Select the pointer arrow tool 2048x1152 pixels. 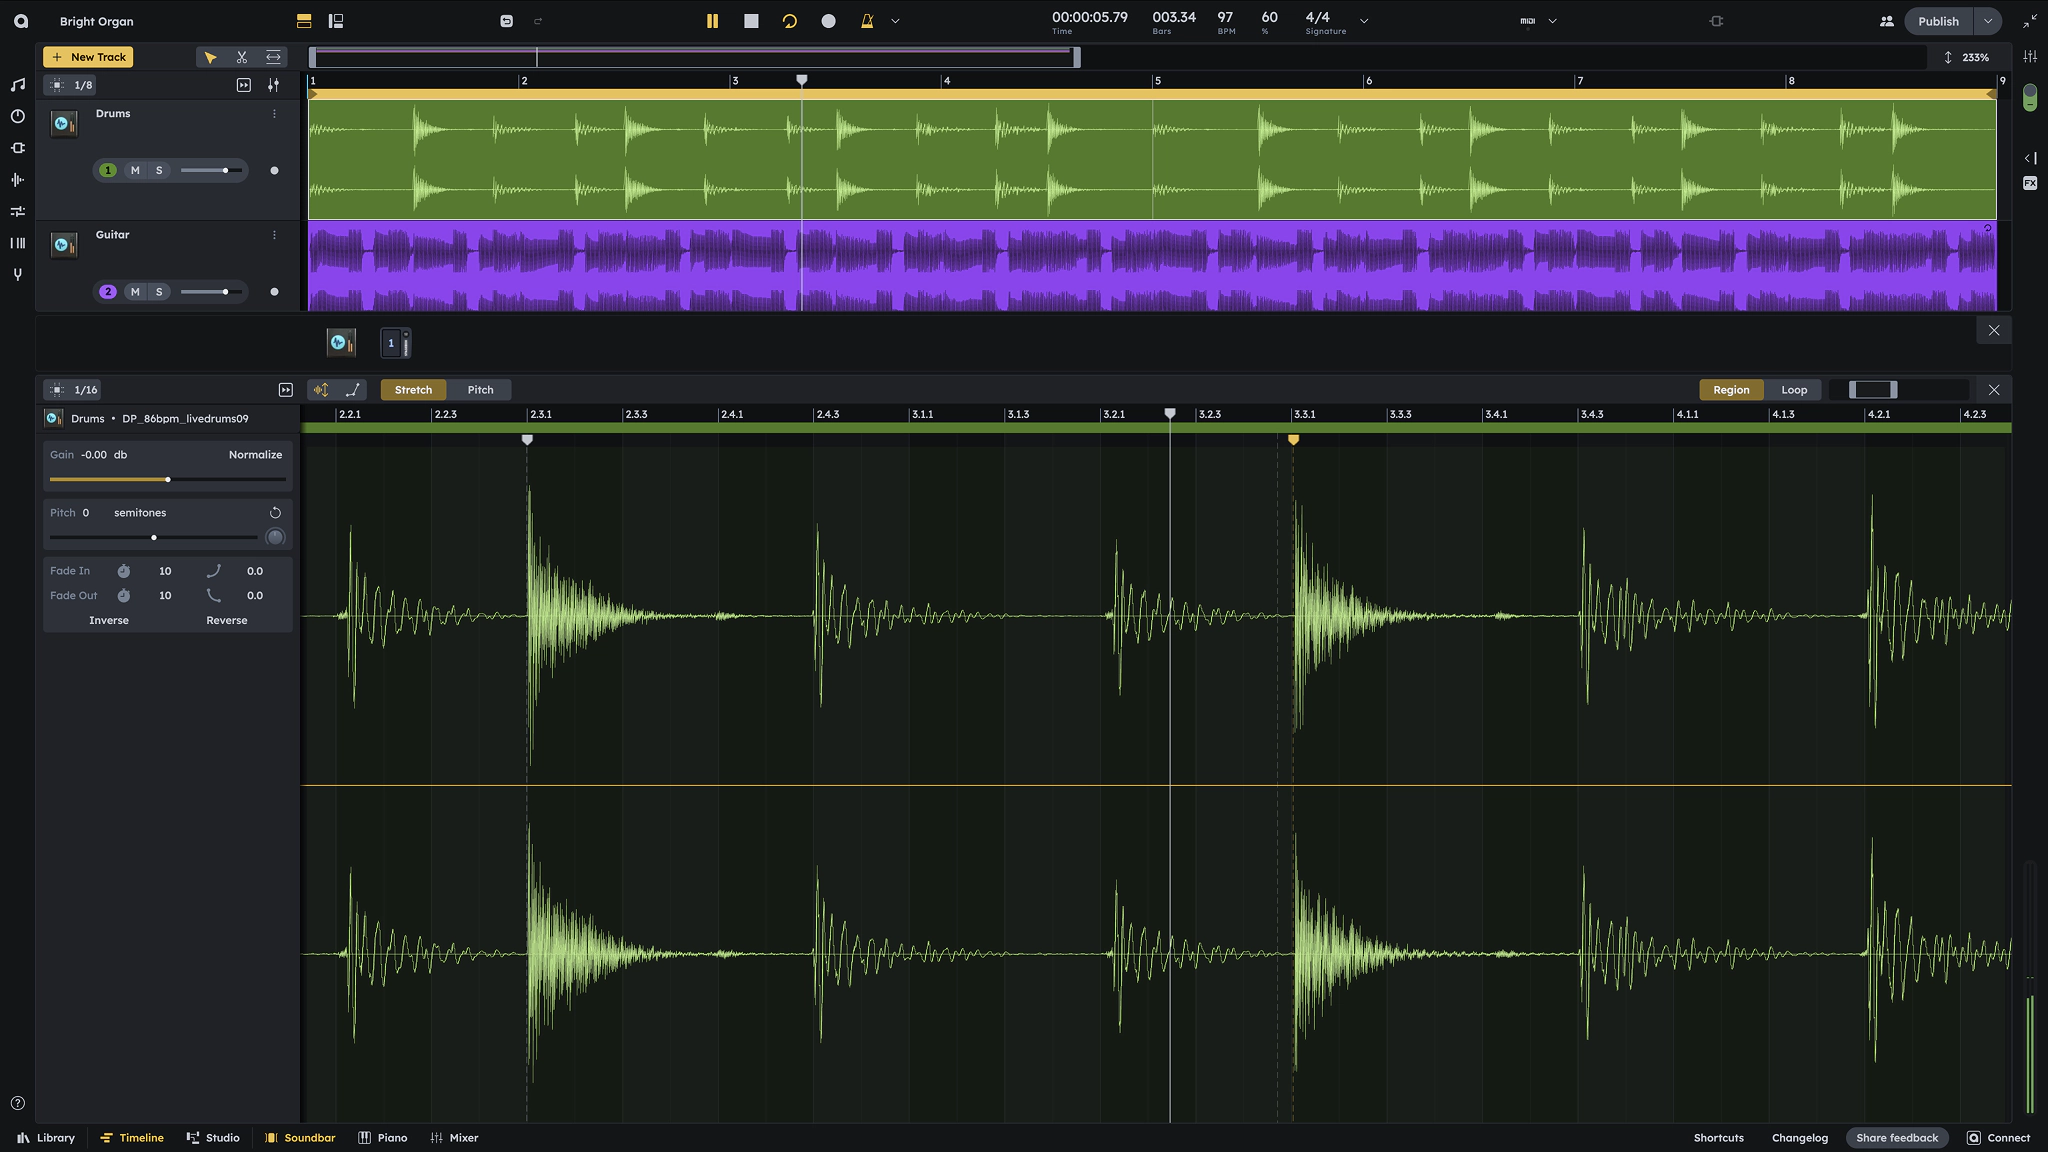click(210, 57)
